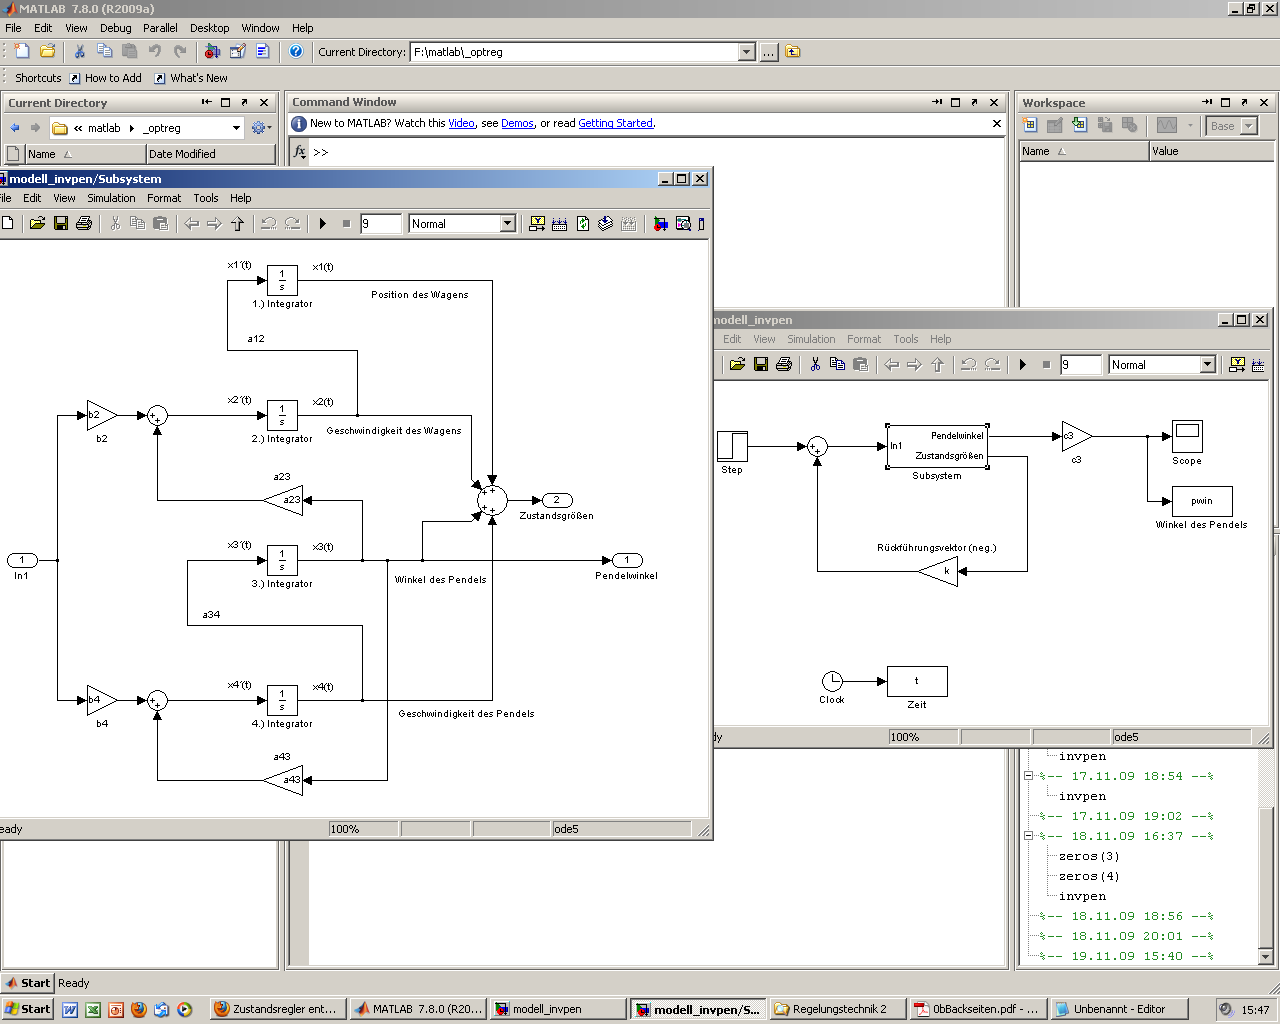Click MATLAB Start button at bottom
This screenshot has height=1024, width=1280.
tap(27, 983)
